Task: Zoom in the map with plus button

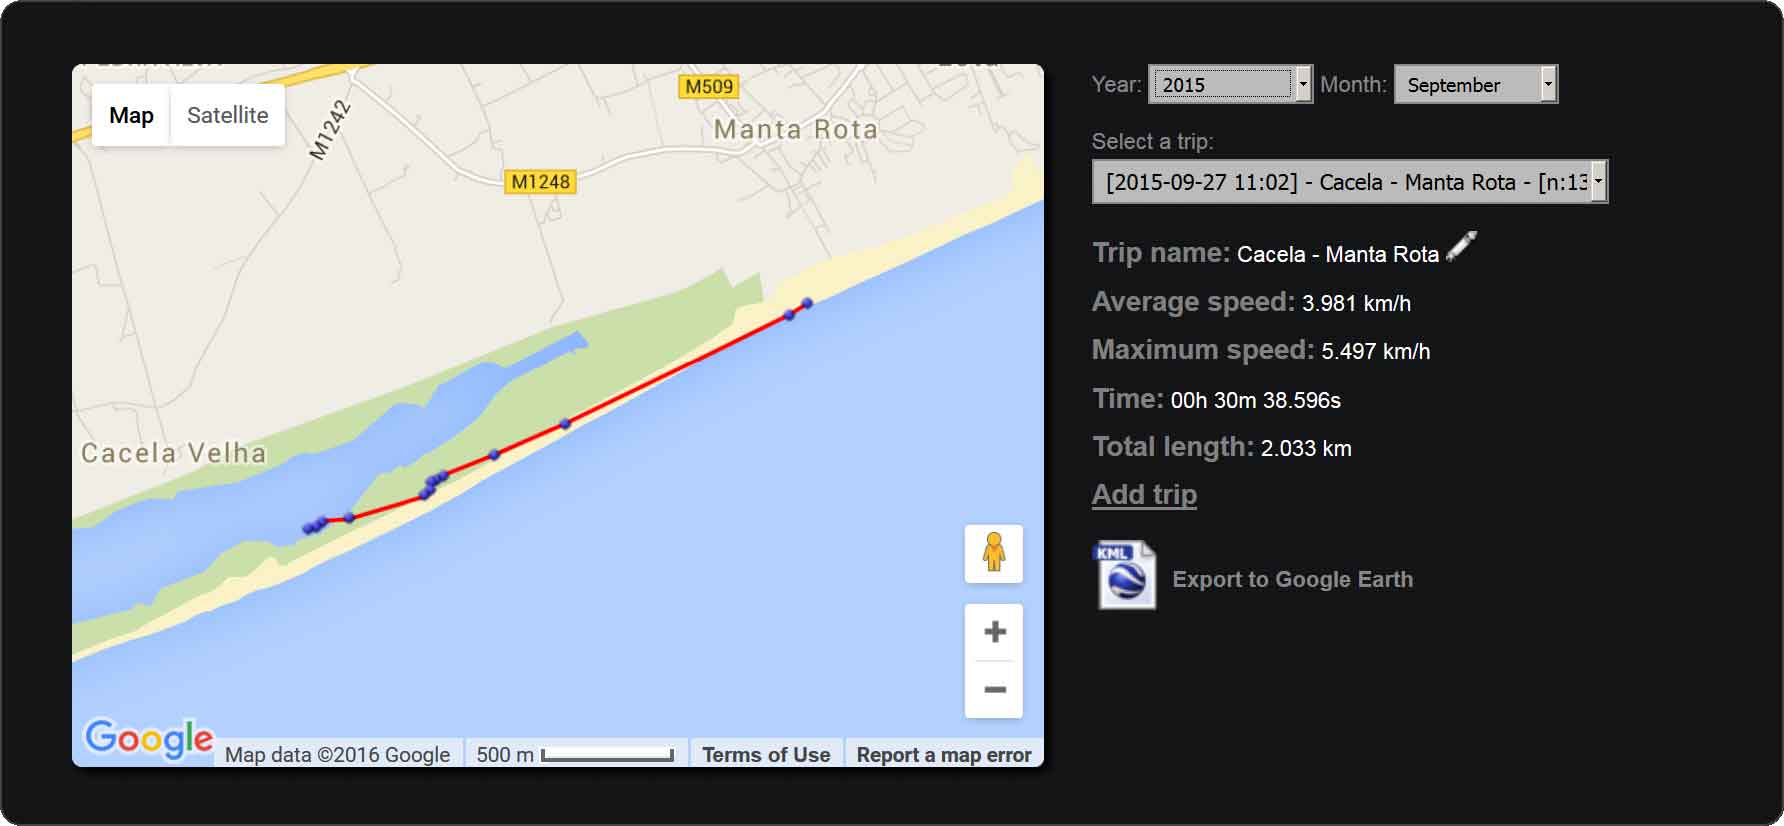Action: click(x=994, y=632)
